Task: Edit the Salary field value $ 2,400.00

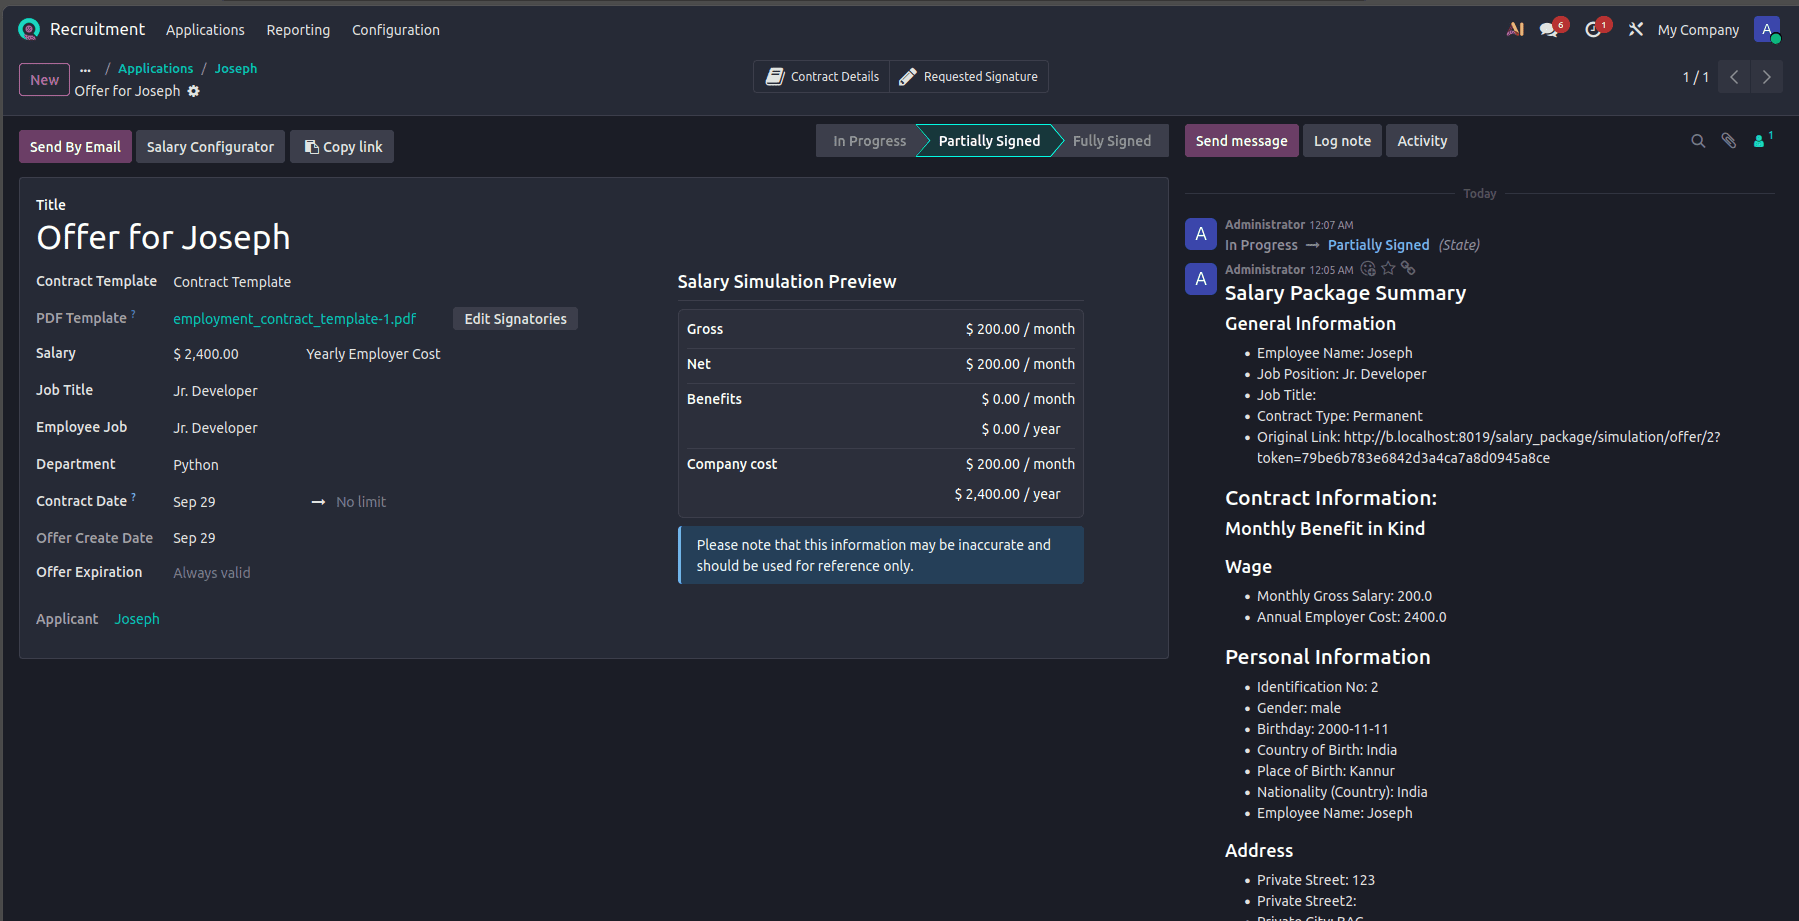Action: click(206, 354)
